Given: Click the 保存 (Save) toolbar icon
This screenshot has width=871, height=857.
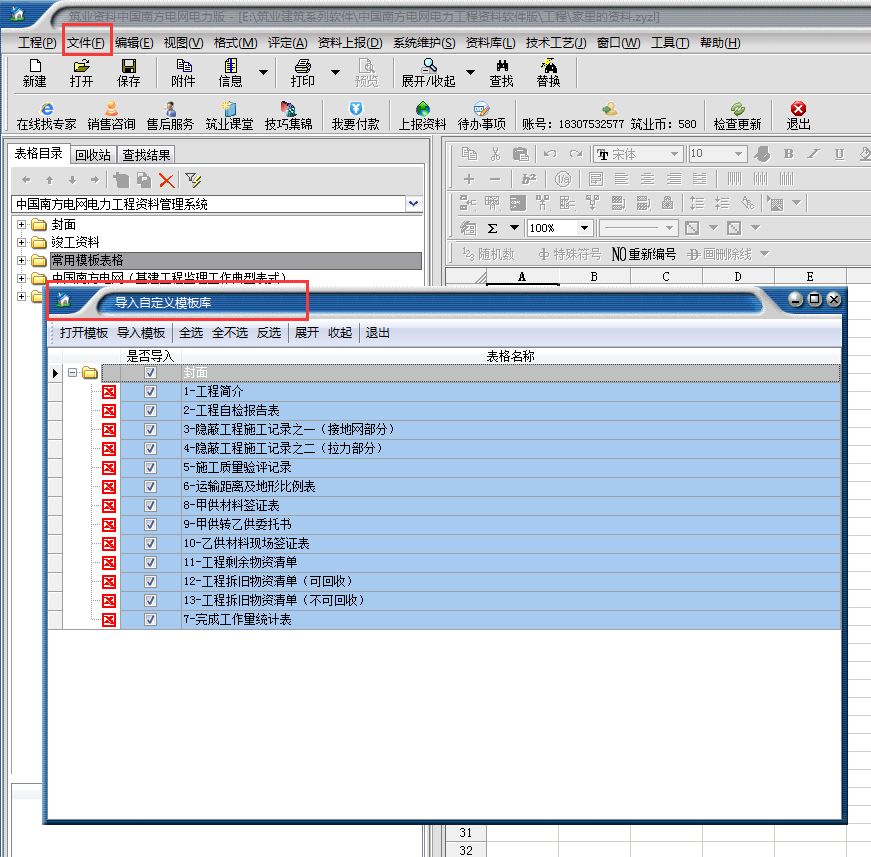Looking at the screenshot, I should (128, 72).
